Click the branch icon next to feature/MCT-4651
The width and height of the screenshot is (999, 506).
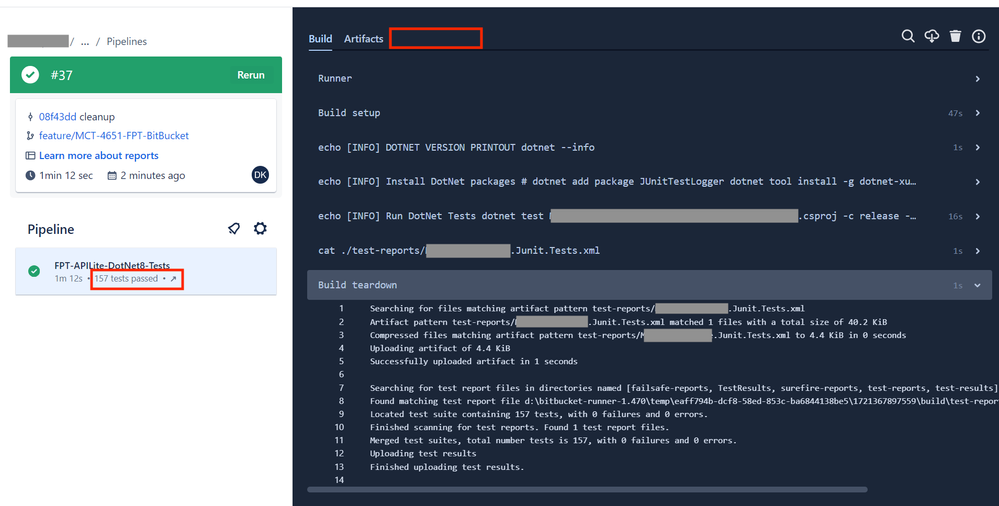30,136
